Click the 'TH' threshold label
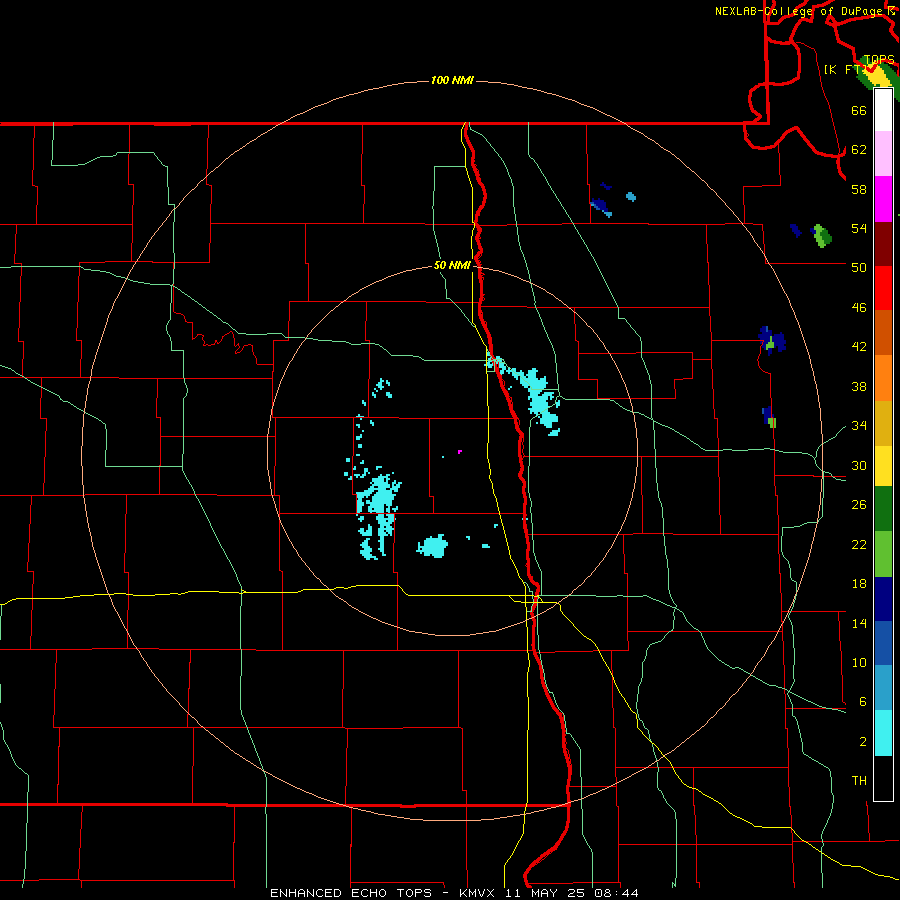This screenshot has width=900, height=900. click(859, 781)
